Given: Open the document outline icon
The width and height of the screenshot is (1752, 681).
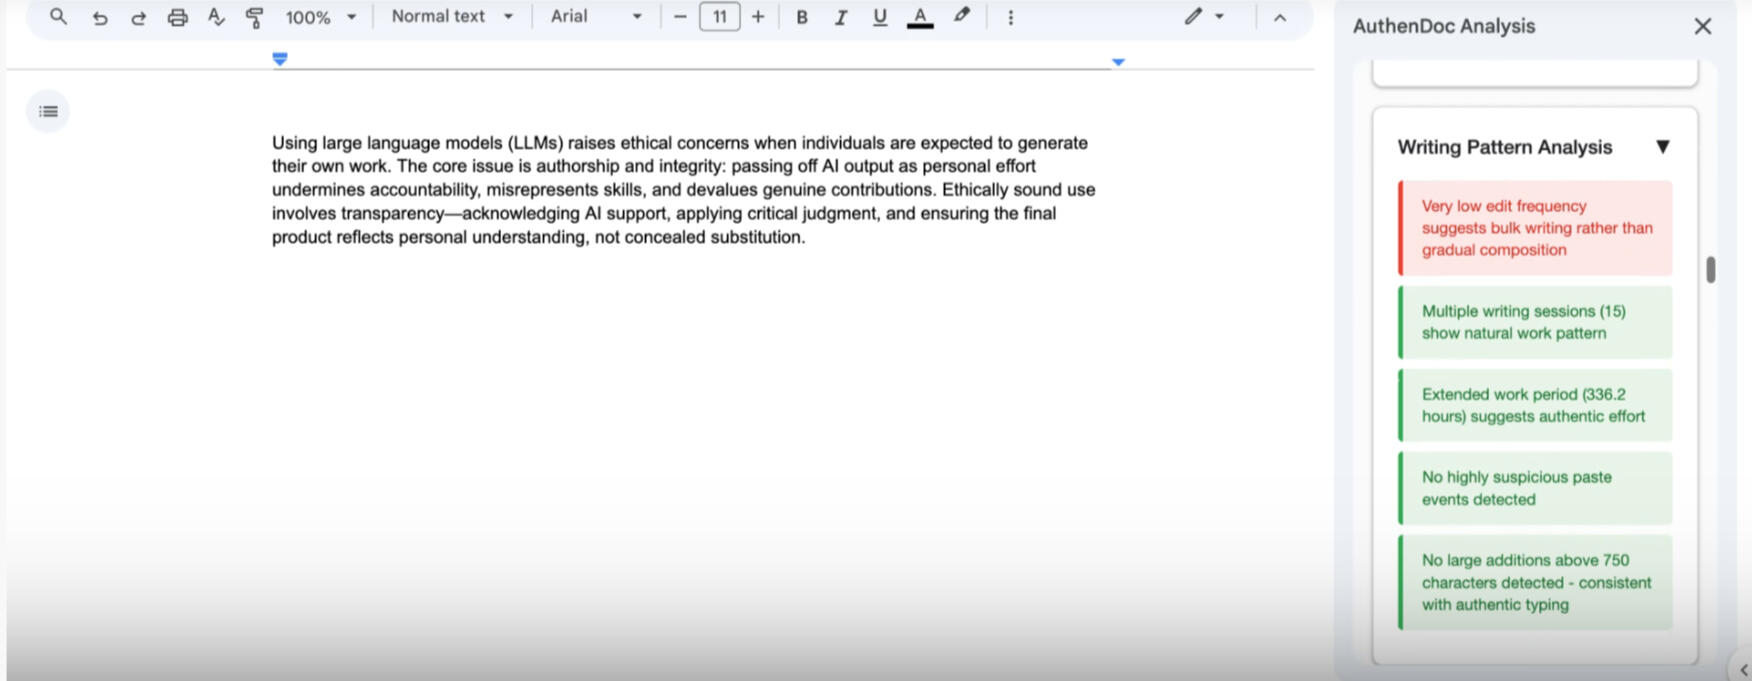Looking at the screenshot, I should point(48,111).
